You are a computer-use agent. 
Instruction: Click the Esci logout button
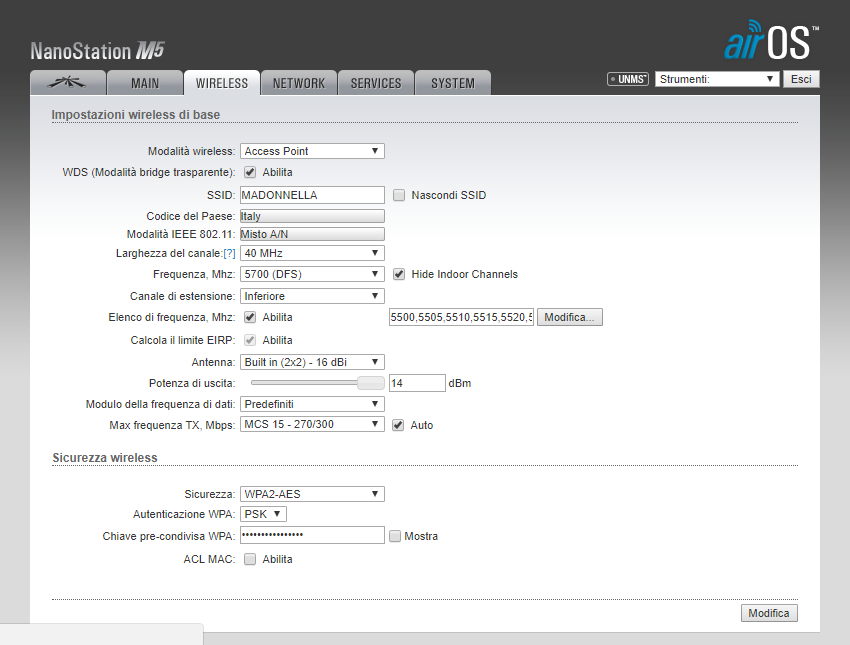pyautogui.click(x=801, y=79)
